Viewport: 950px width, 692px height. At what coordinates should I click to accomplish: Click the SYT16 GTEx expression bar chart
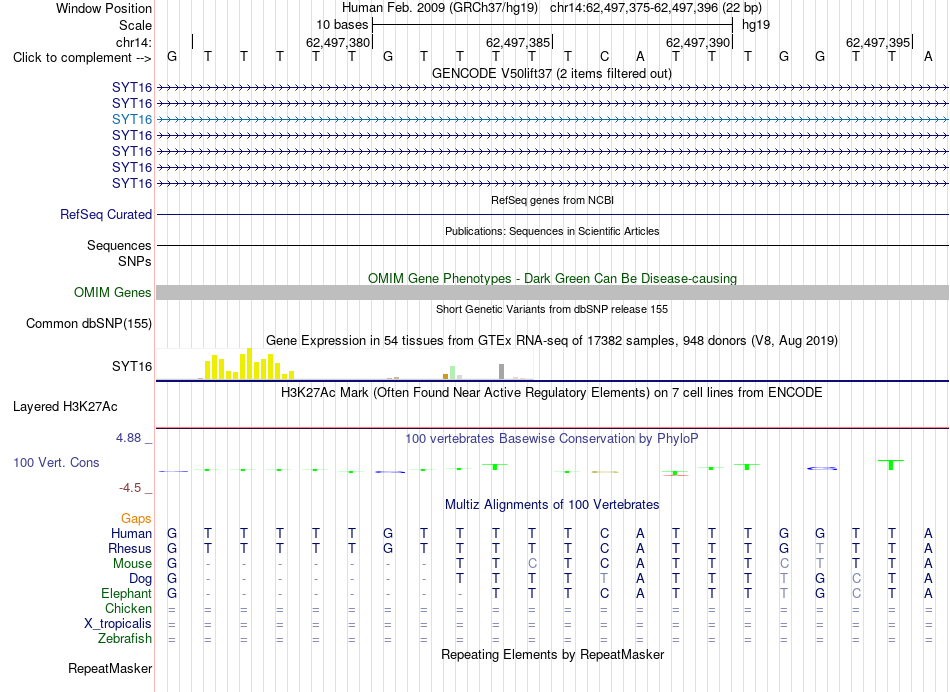coord(345,364)
